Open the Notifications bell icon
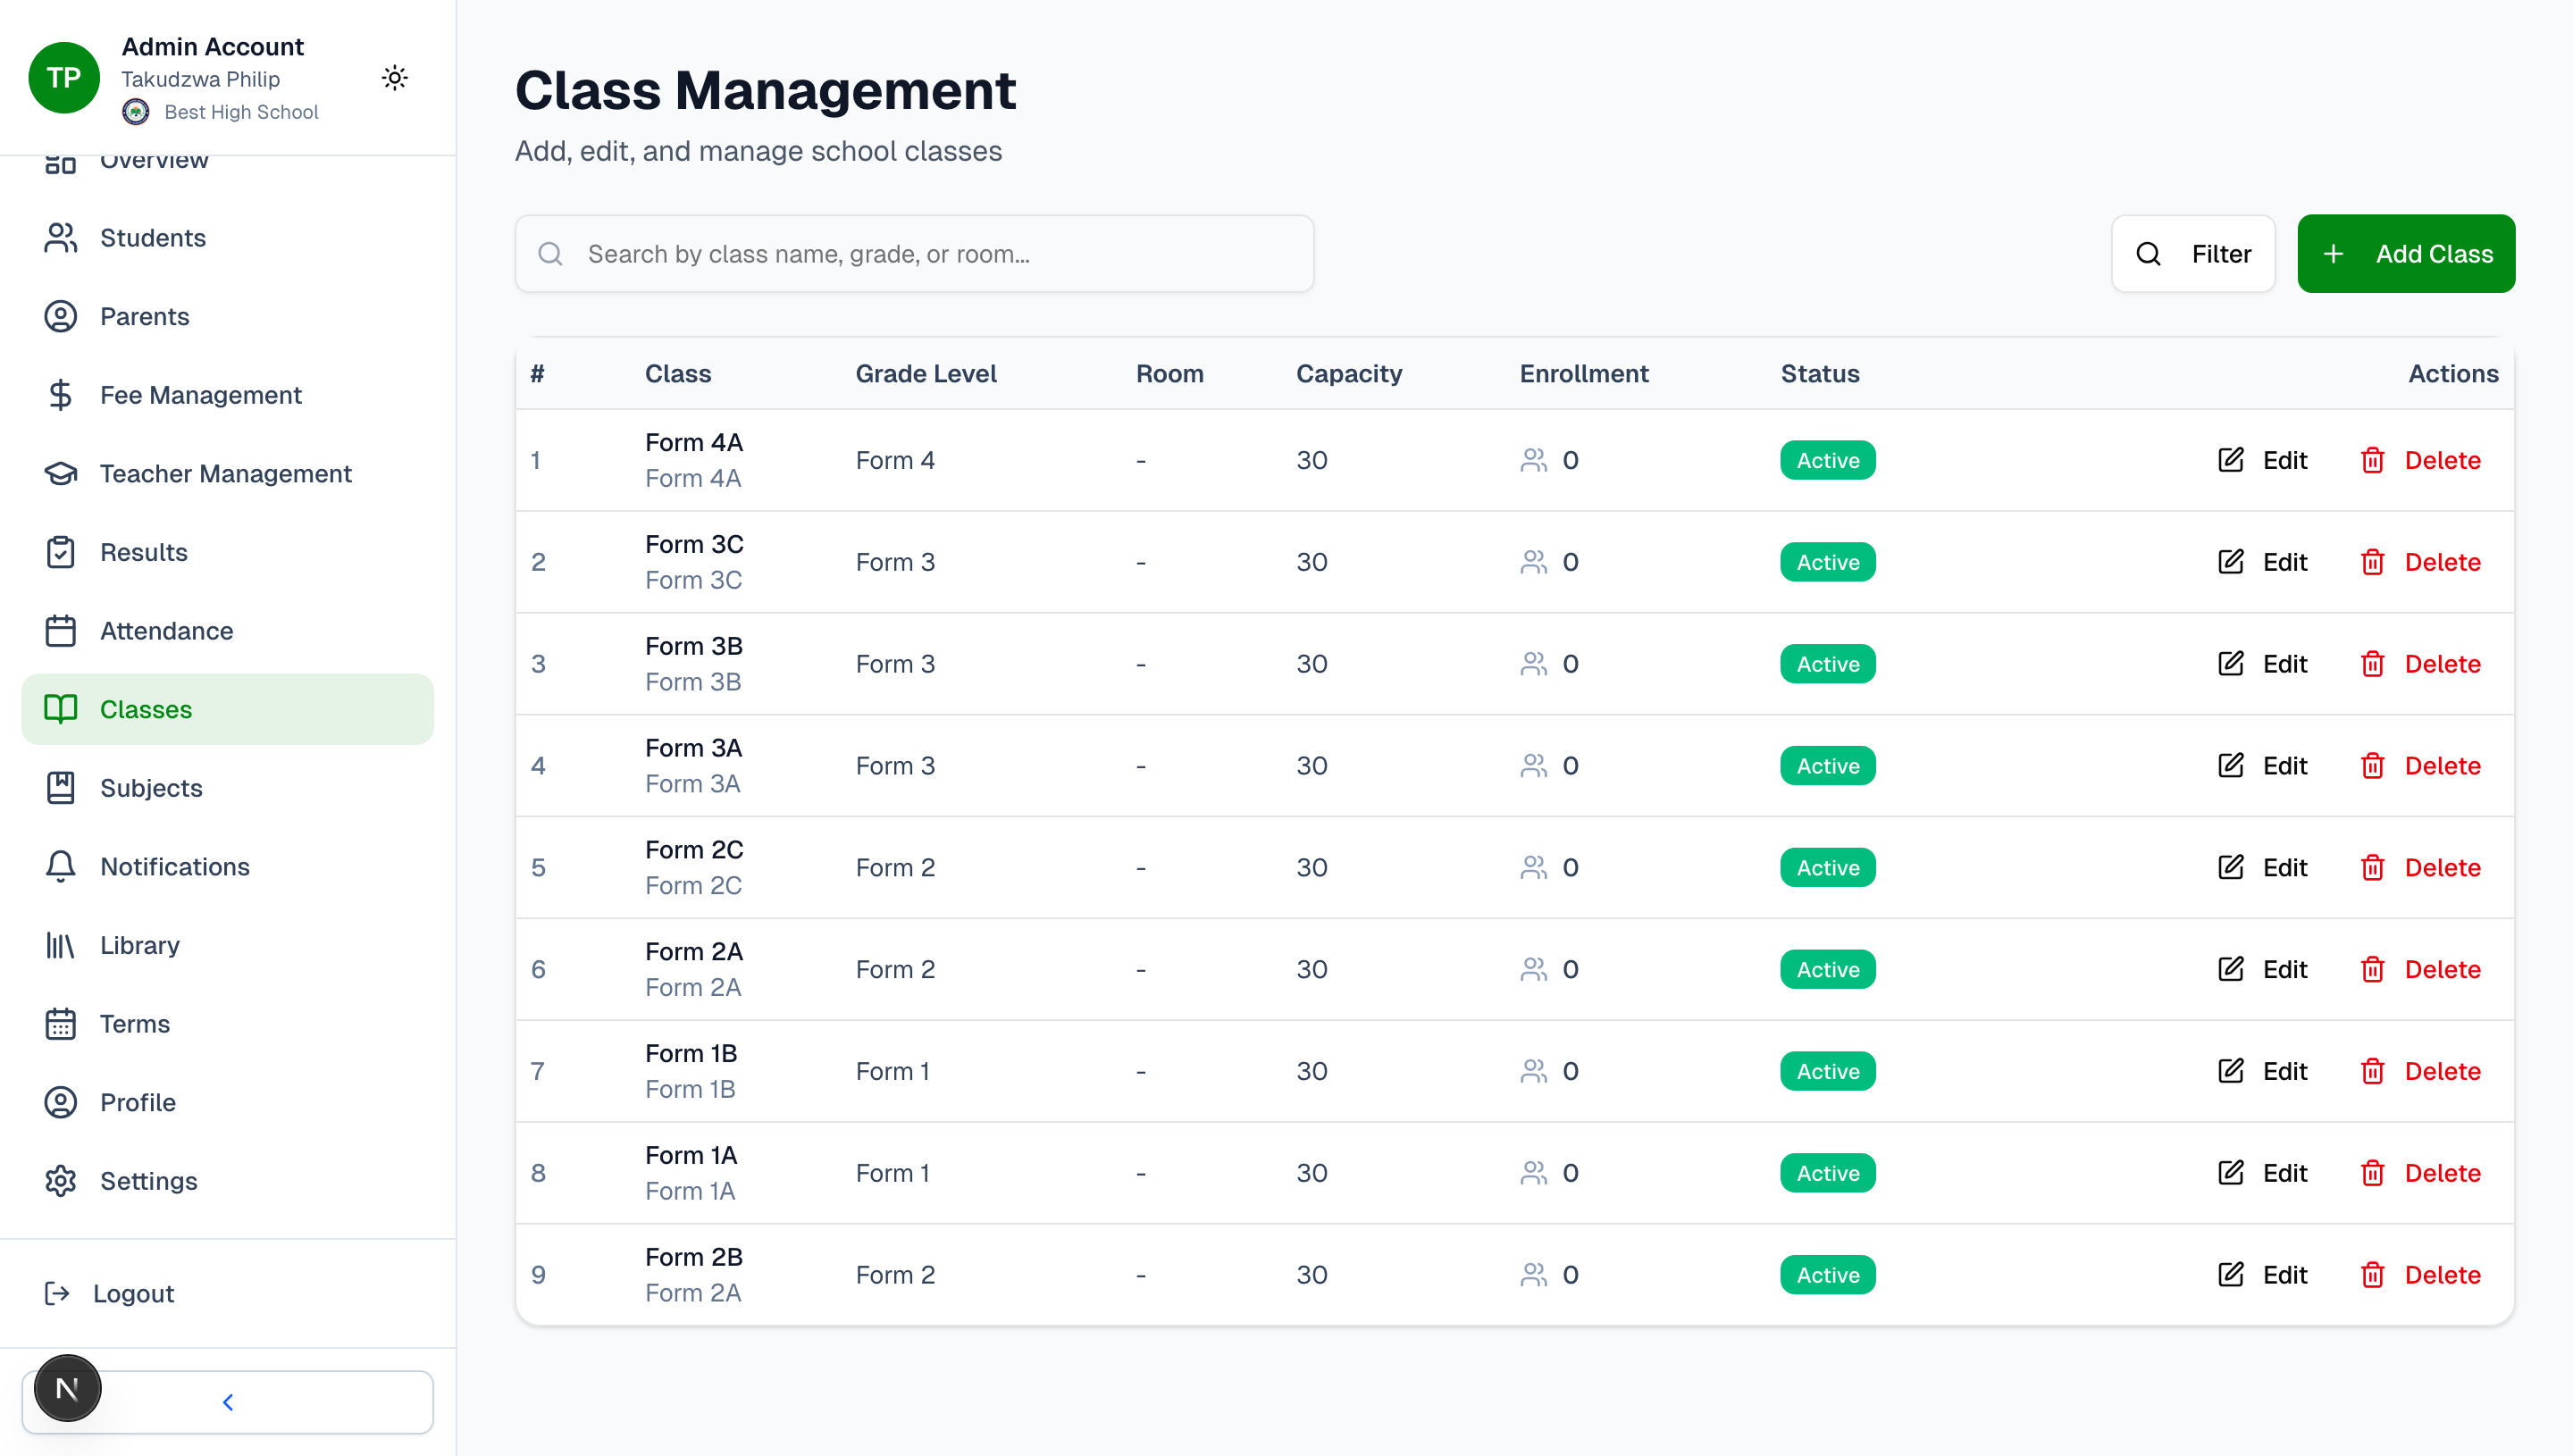Screen dimensions: 2573x1456 (60, 866)
